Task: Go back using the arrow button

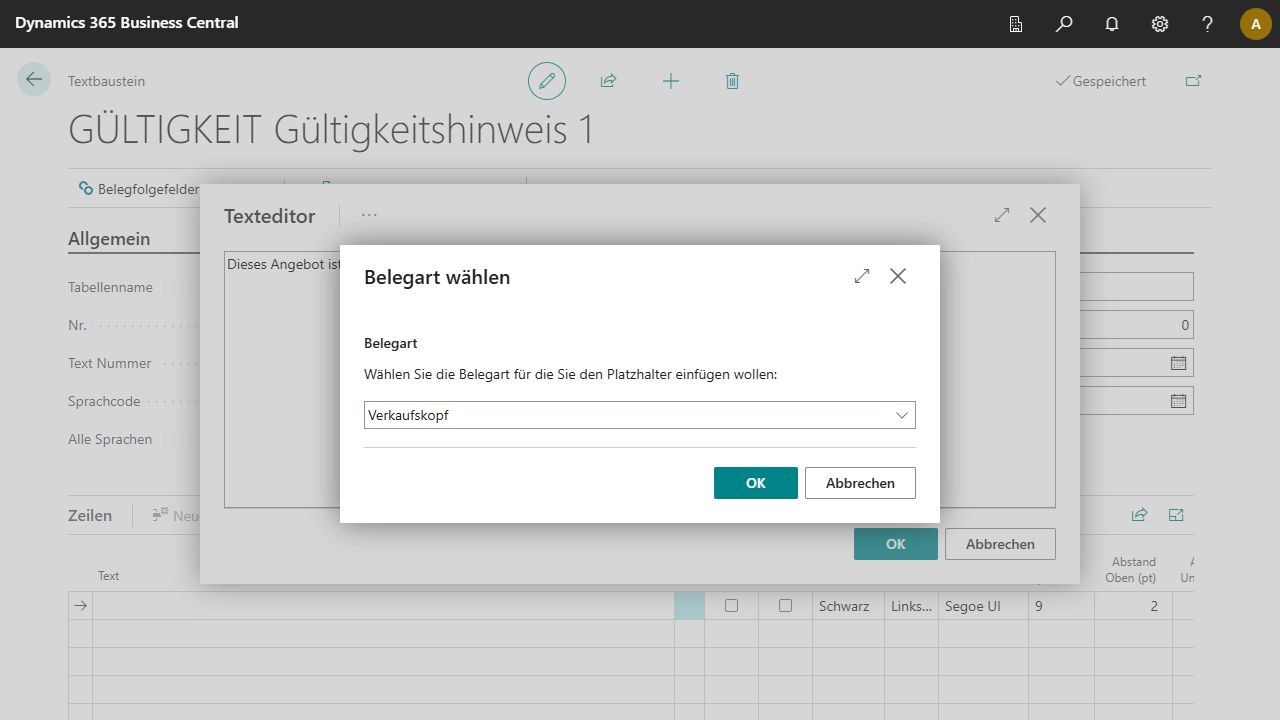Action: [34, 80]
